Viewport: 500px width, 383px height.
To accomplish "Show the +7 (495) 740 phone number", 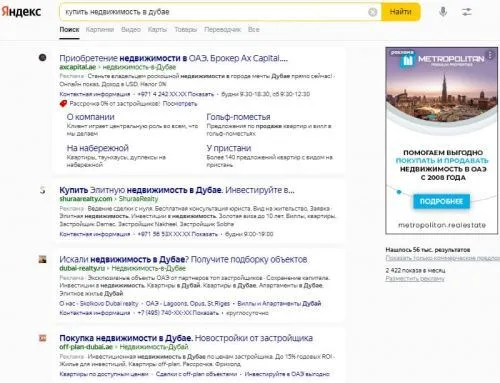I will [178, 313].
